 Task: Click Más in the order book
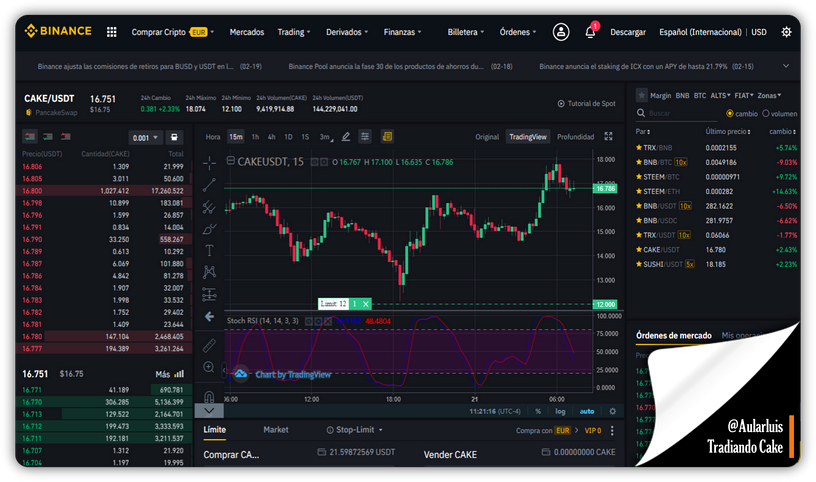(x=170, y=374)
